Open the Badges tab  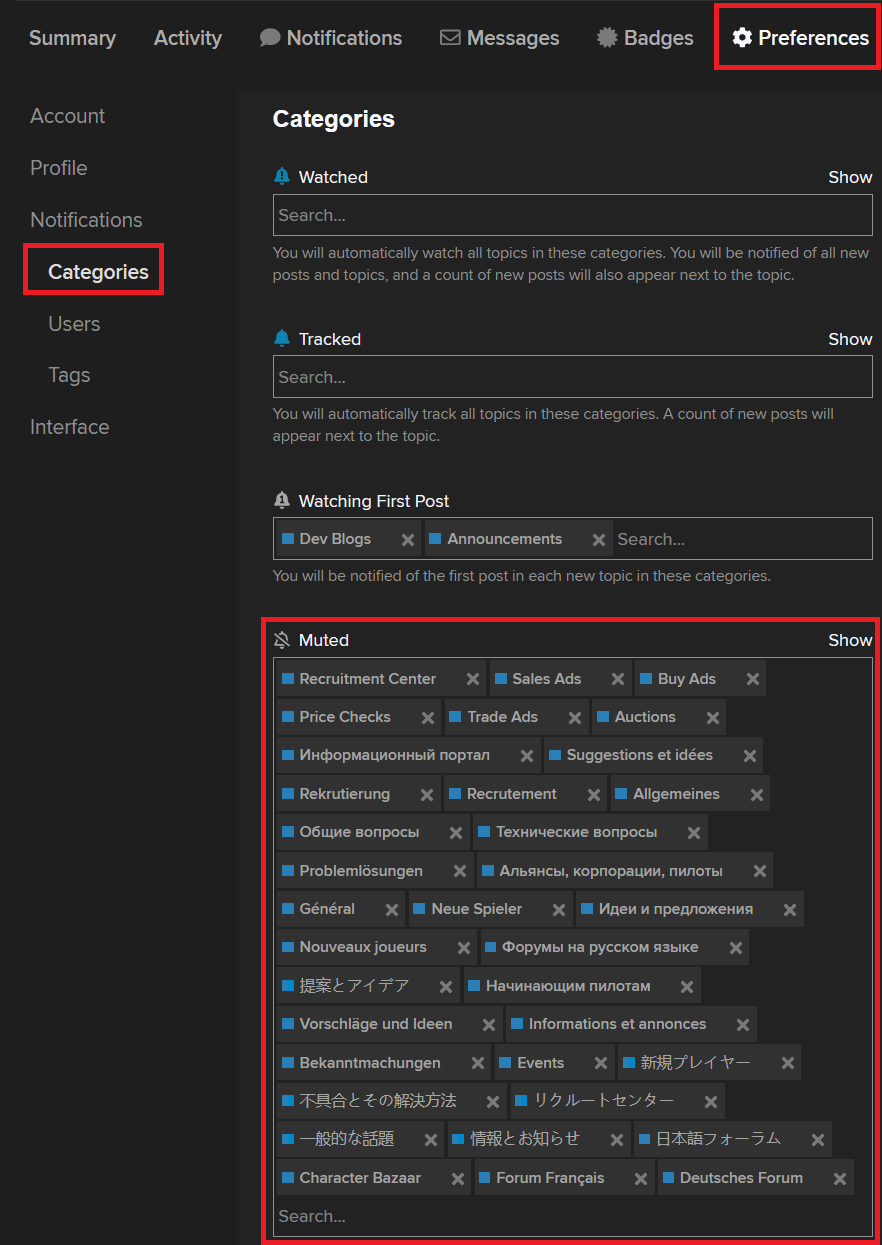(x=645, y=38)
